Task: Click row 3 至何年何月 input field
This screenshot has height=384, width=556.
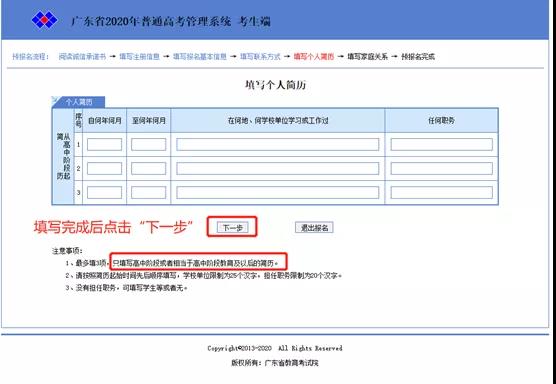Action: pos(148,193)
